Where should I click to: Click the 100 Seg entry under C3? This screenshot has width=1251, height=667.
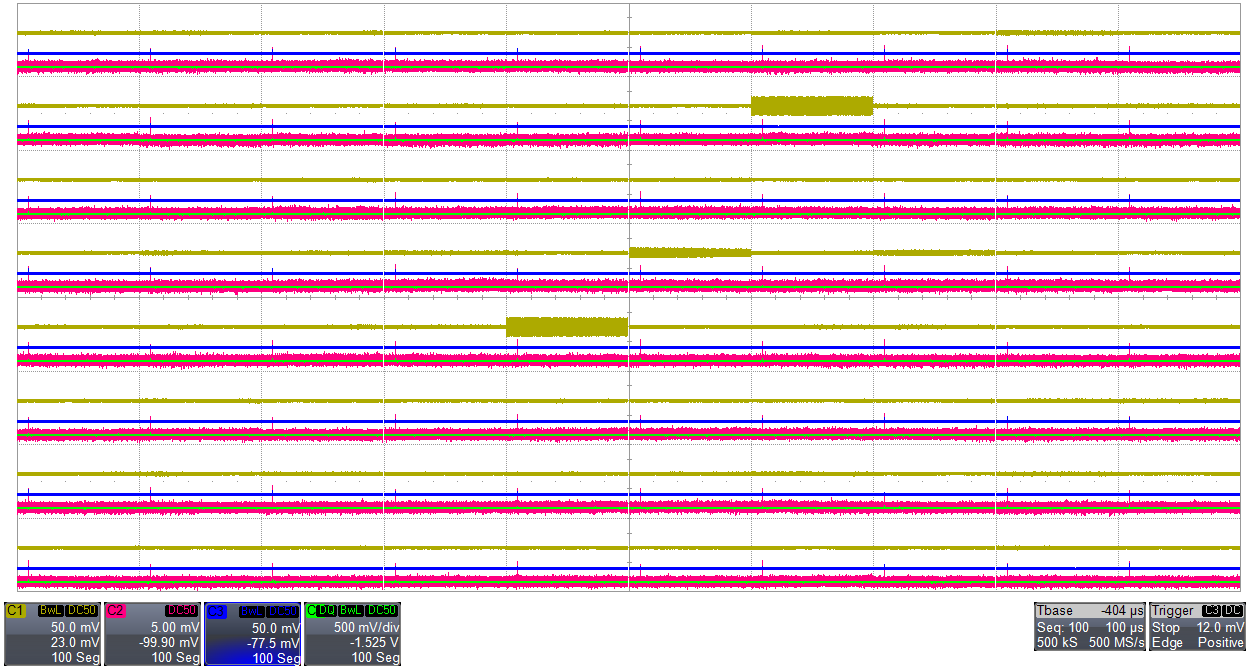point(275,658)
